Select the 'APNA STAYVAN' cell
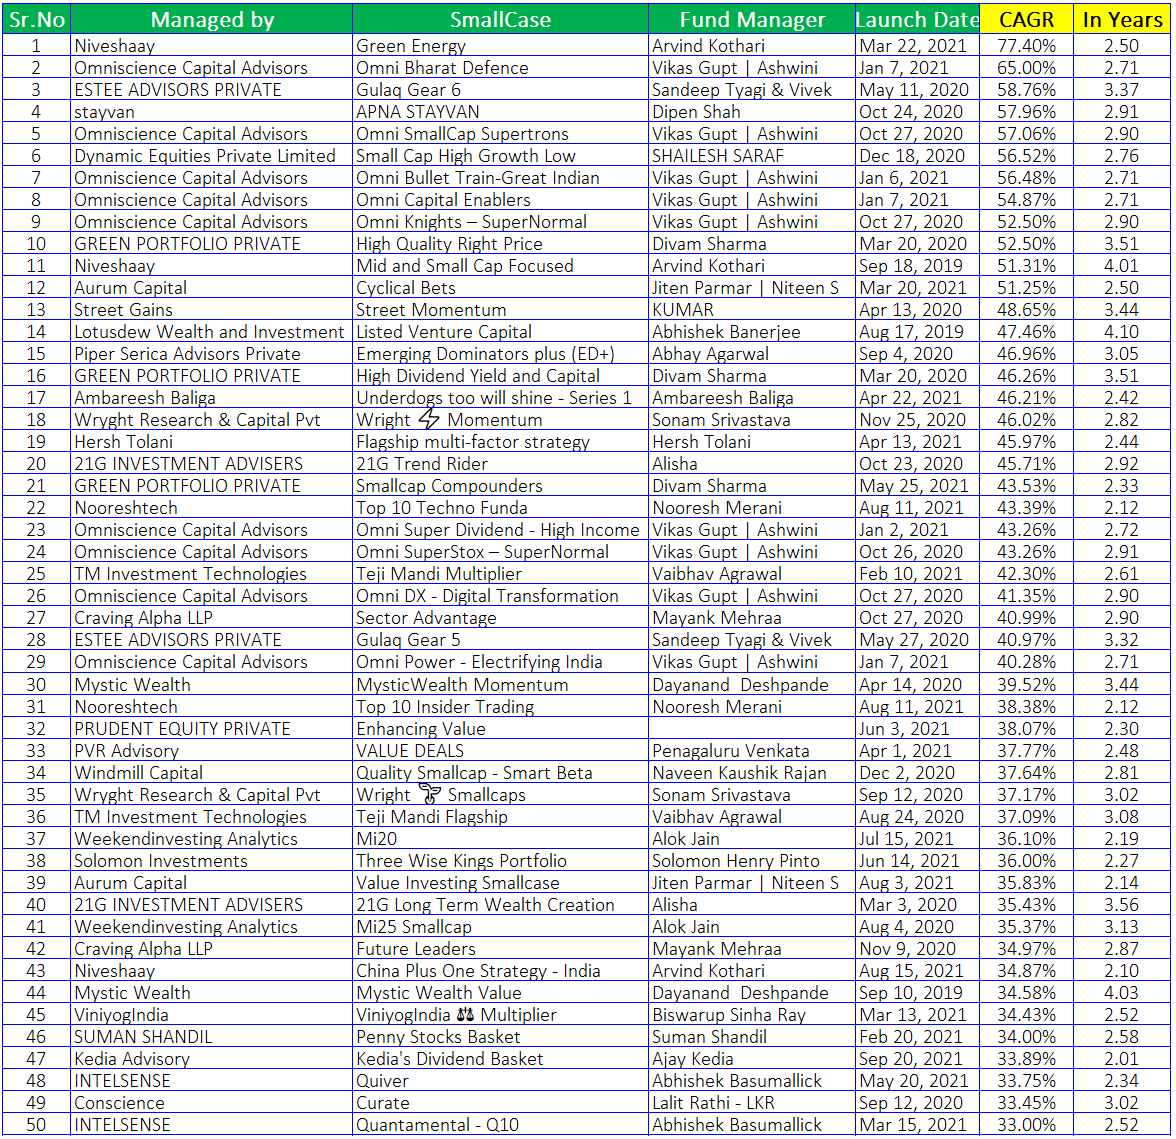This screenshot has width=1176, height=1139. (500, 112)
